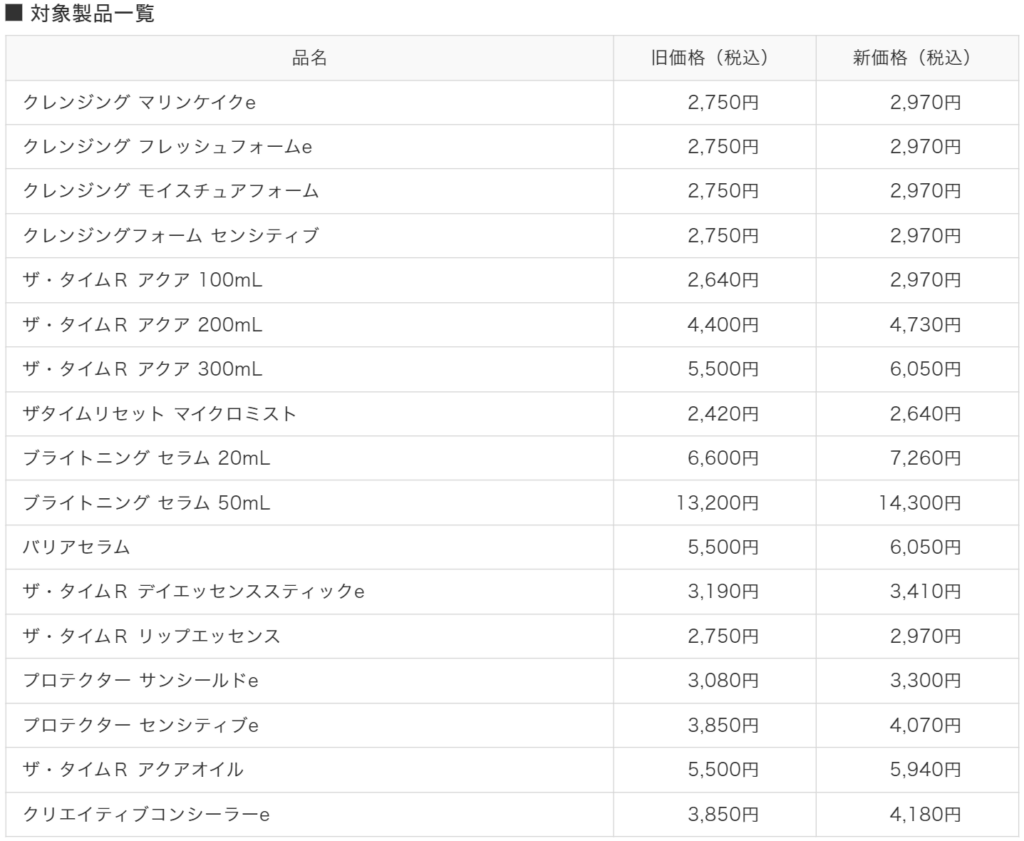1024x841 pixels.
Task: Select クレンジング モイスチュアフォーム product cell
Action: click(171, 191)
